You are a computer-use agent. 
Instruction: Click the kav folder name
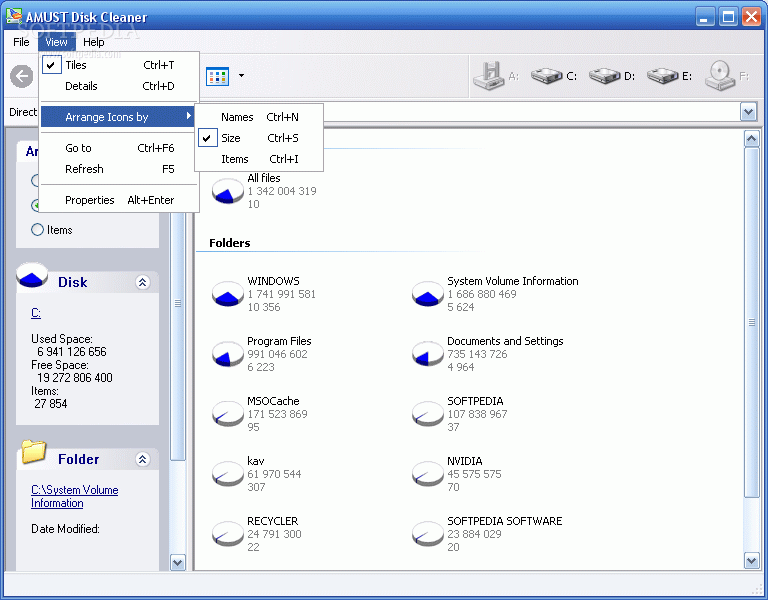click(x=256, y=461)
